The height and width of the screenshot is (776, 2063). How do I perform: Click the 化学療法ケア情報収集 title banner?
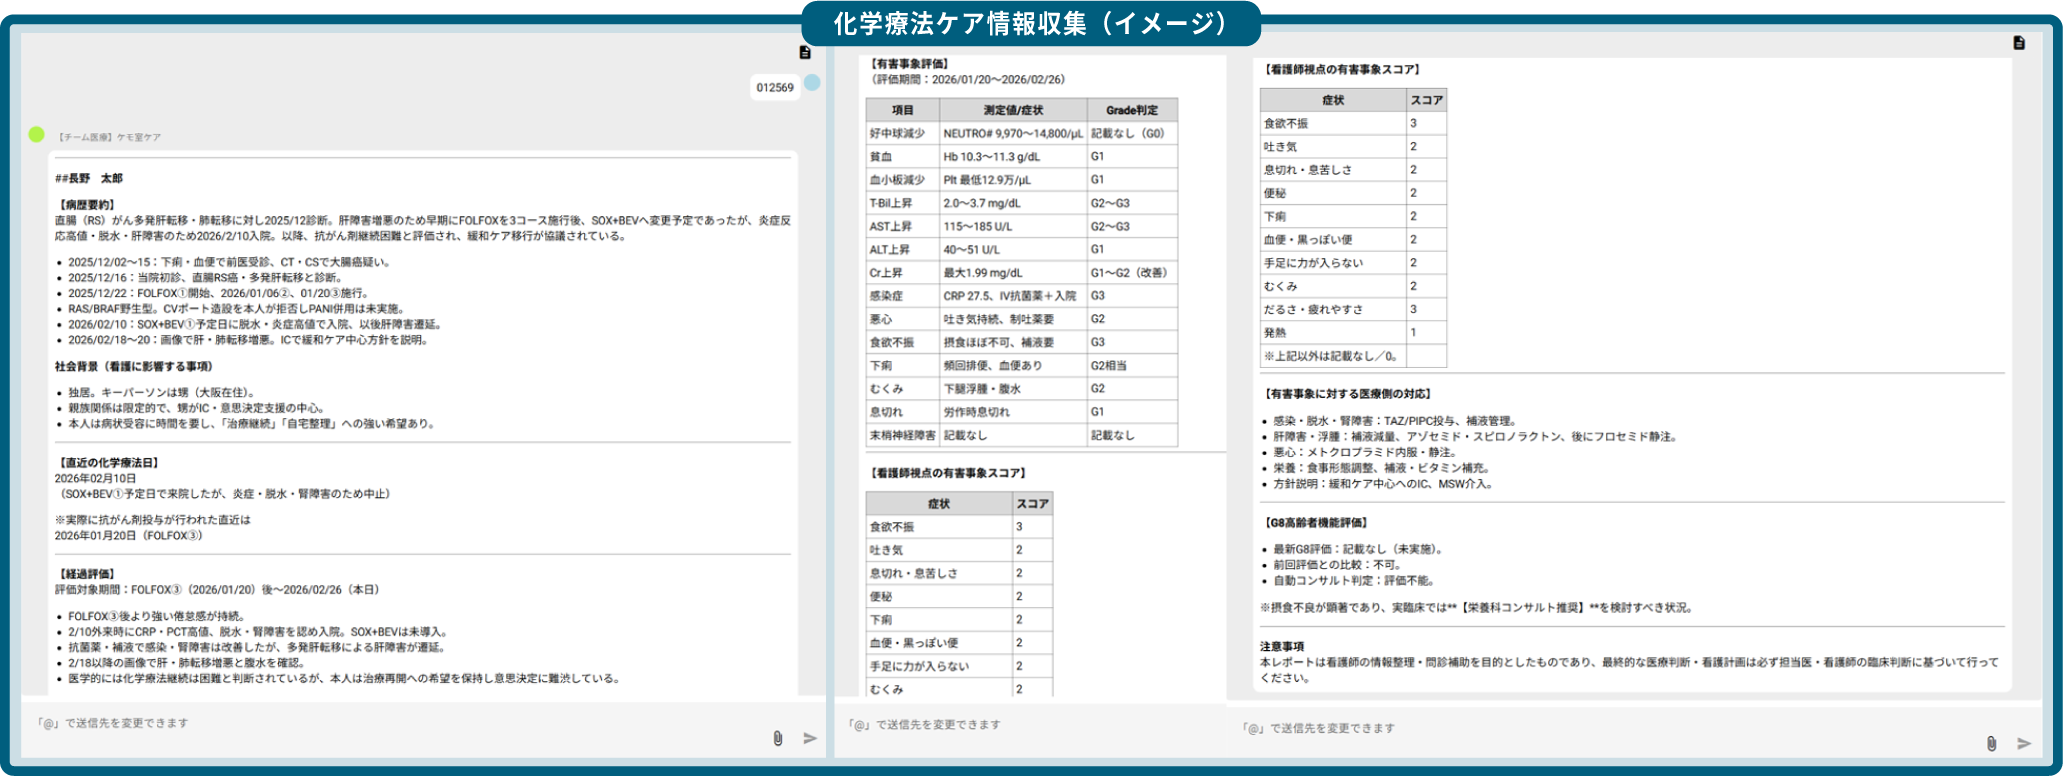tap(1030, 23)
